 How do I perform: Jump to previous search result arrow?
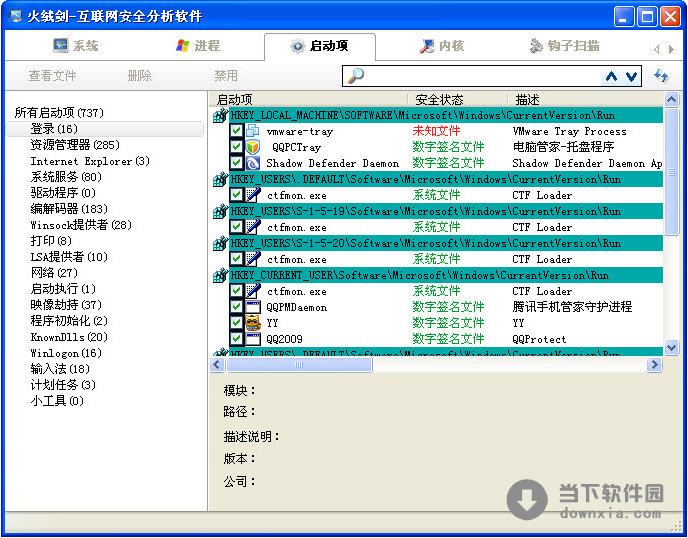[611, 76]
